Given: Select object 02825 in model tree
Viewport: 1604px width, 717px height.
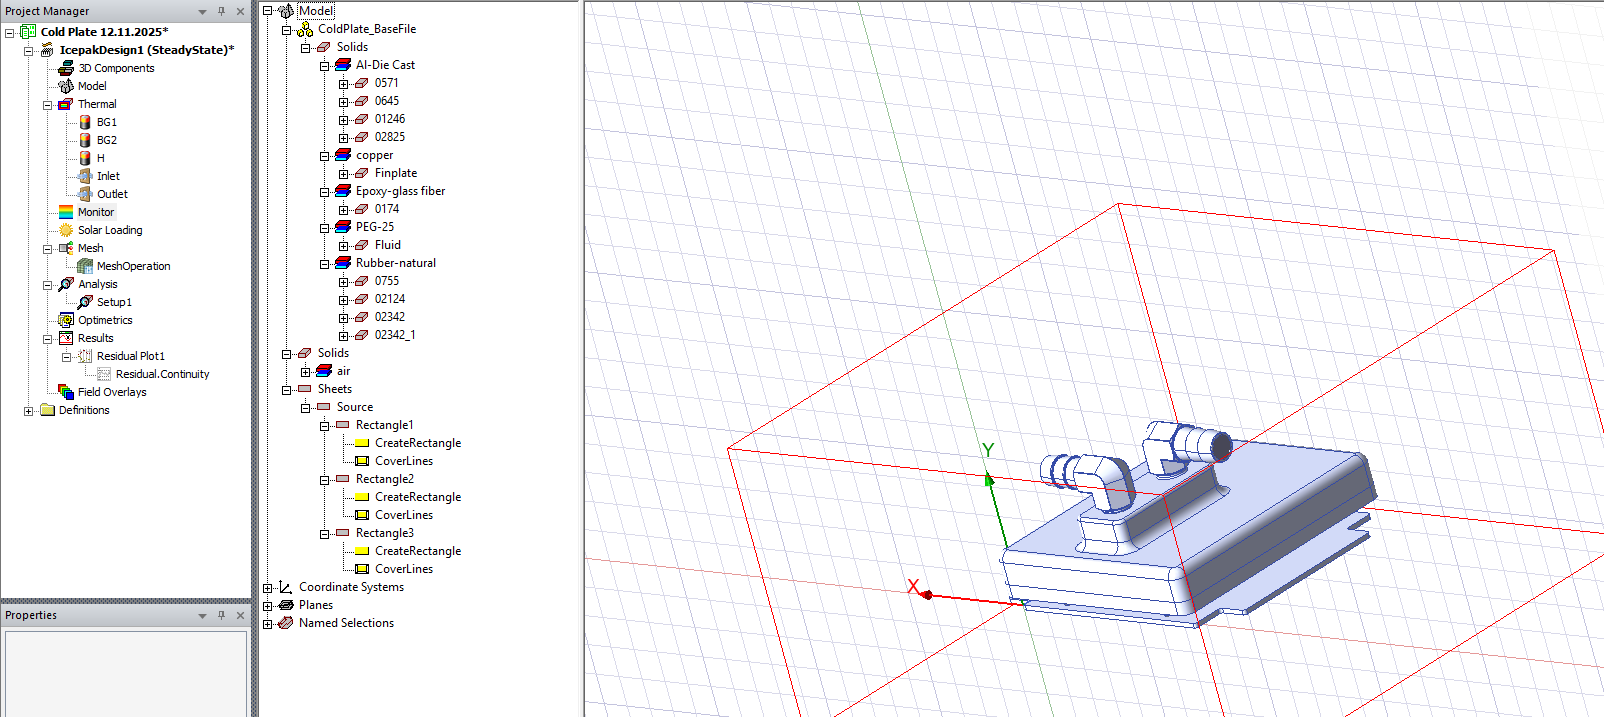Looking at the screenshot, I should (x=390, y=137).
